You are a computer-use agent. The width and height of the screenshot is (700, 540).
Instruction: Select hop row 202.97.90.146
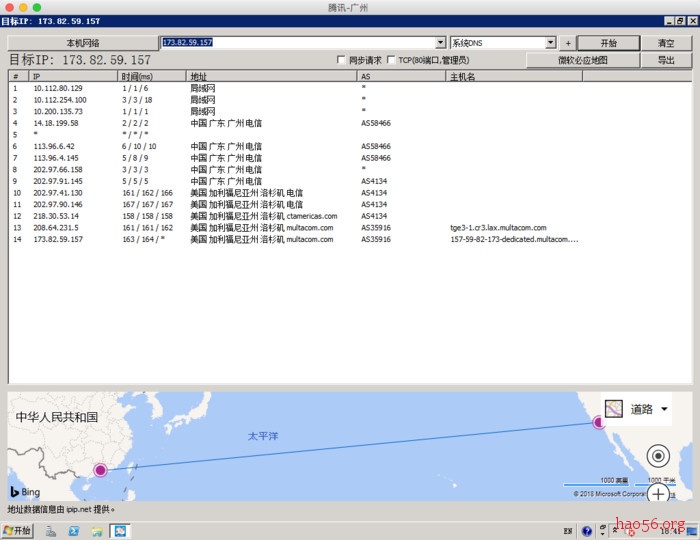coord(350,204)
